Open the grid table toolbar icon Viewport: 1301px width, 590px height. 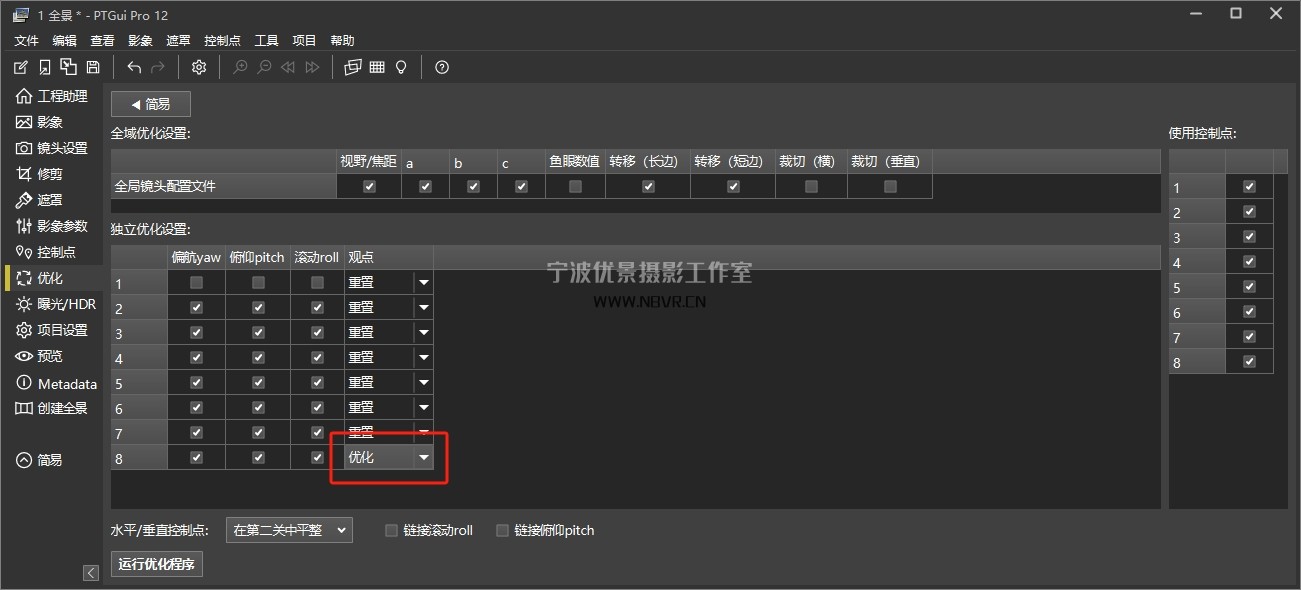coord(377,67)
